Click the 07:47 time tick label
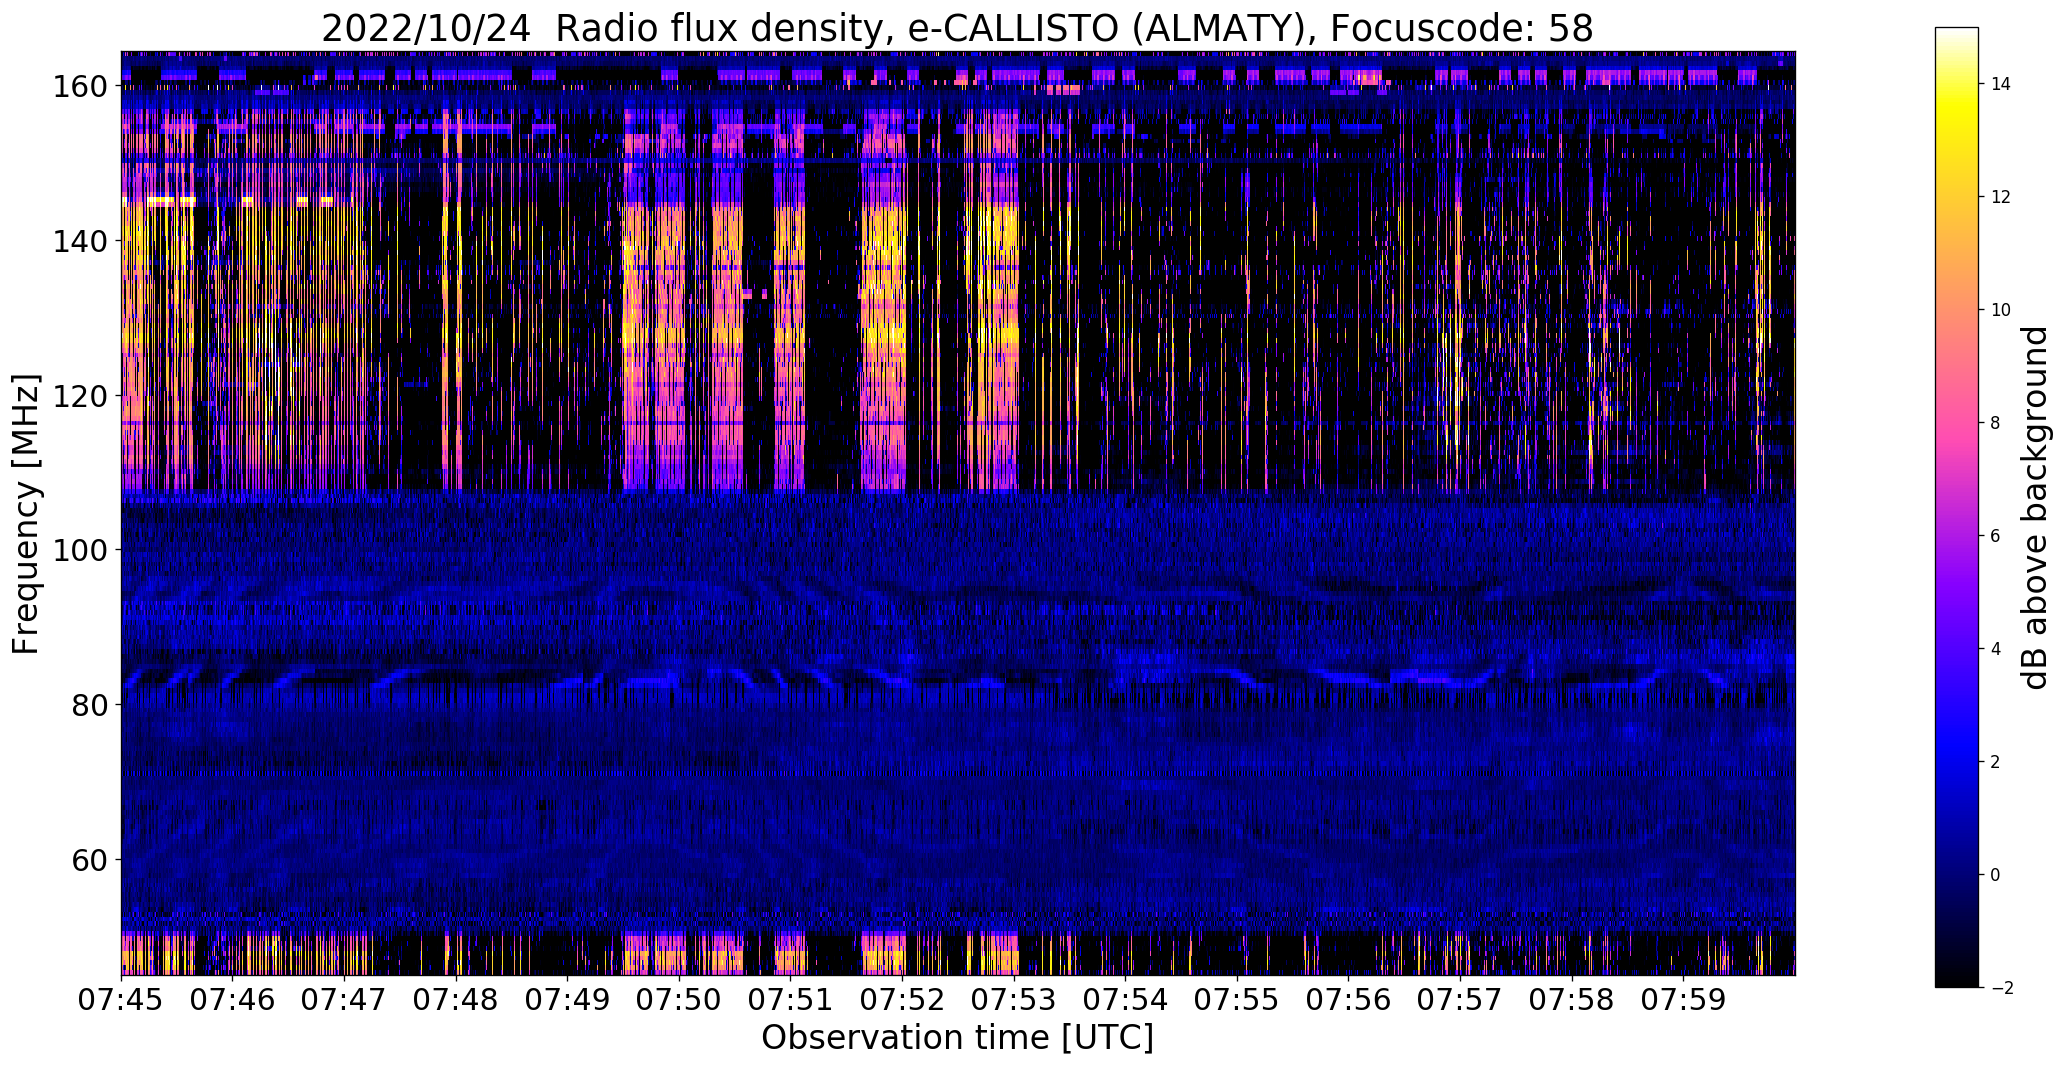 (345, 999)
